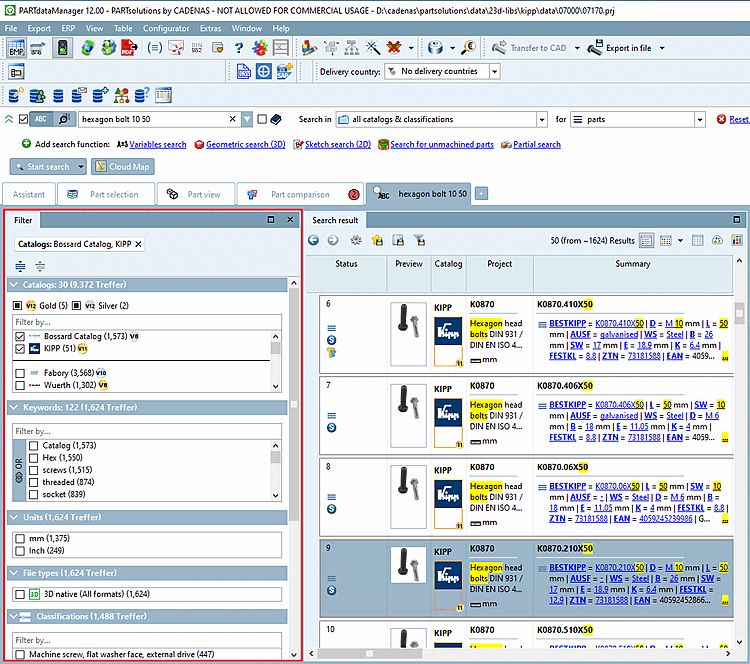
Task: Open the File menu
Action: click(x=11, y=28)
